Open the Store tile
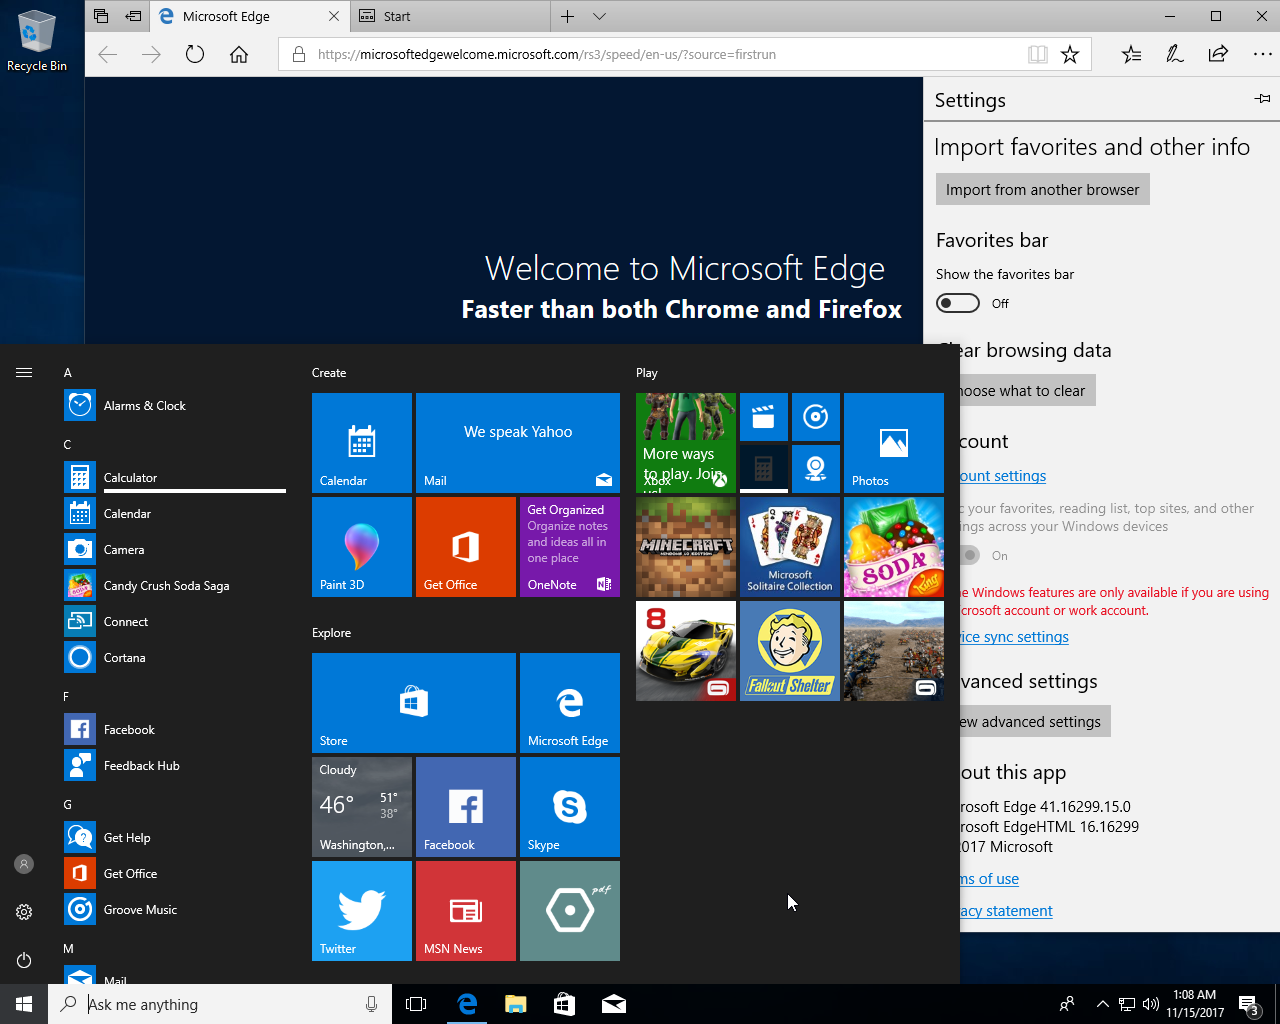The image size is (1280, 1024). coord(414,703)
